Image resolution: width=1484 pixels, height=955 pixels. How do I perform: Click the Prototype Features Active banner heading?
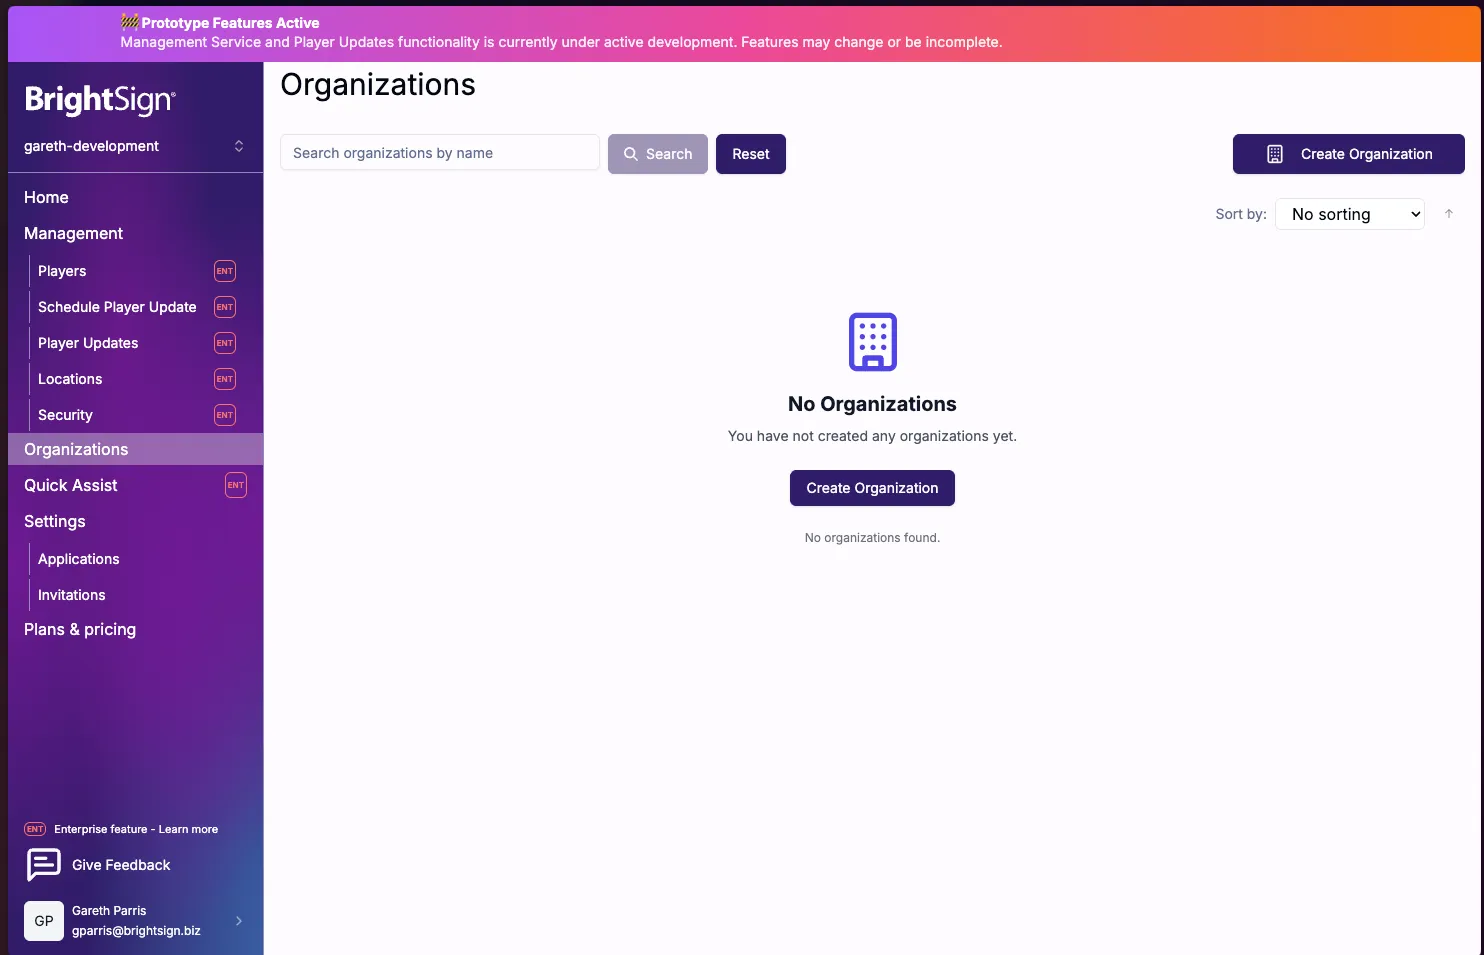(x=230, y=23)
